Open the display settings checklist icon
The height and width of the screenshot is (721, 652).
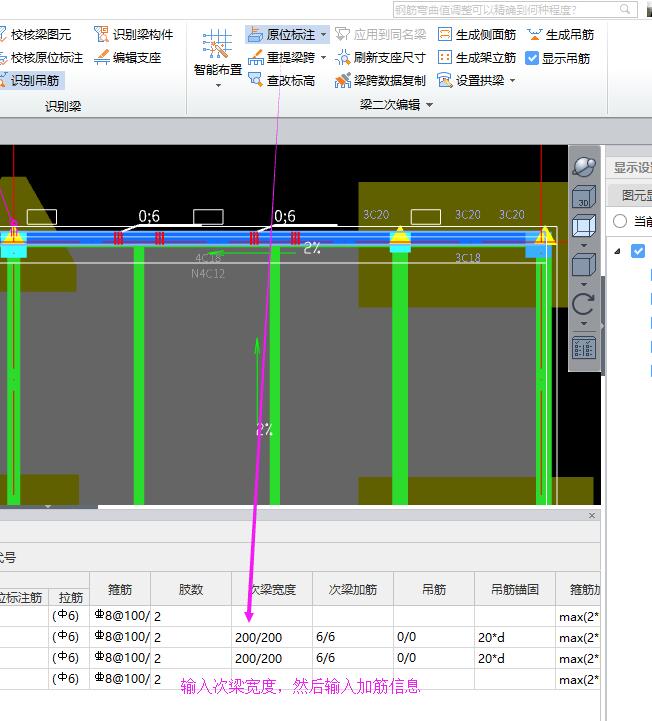(584, 347)
